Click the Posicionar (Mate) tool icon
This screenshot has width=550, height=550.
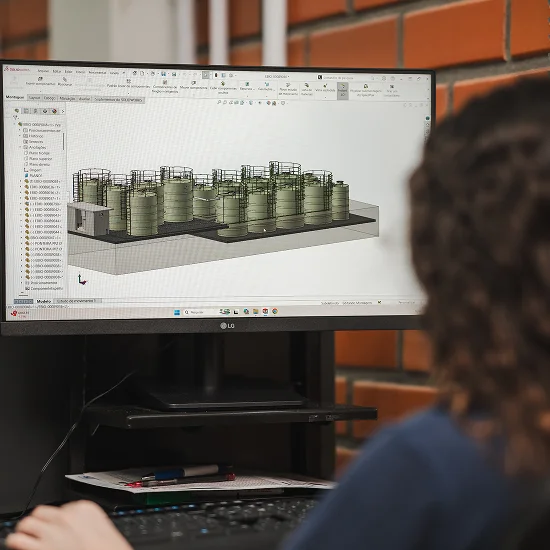click(65, 81)
